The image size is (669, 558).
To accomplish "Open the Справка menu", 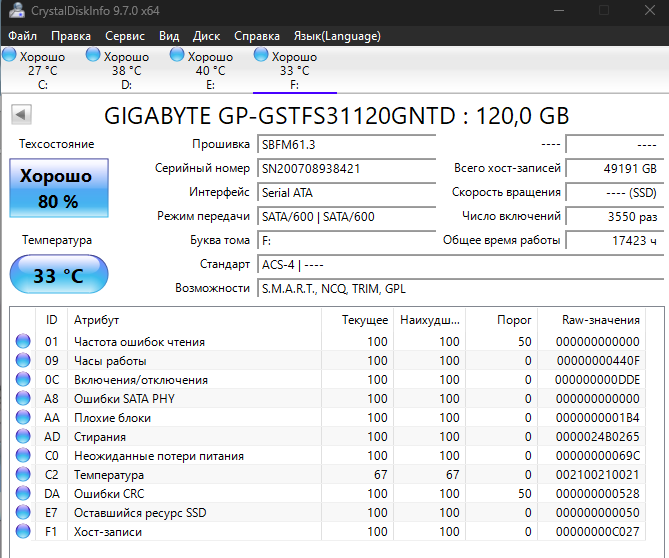I will pyautogui.click(x=257, y=36).
